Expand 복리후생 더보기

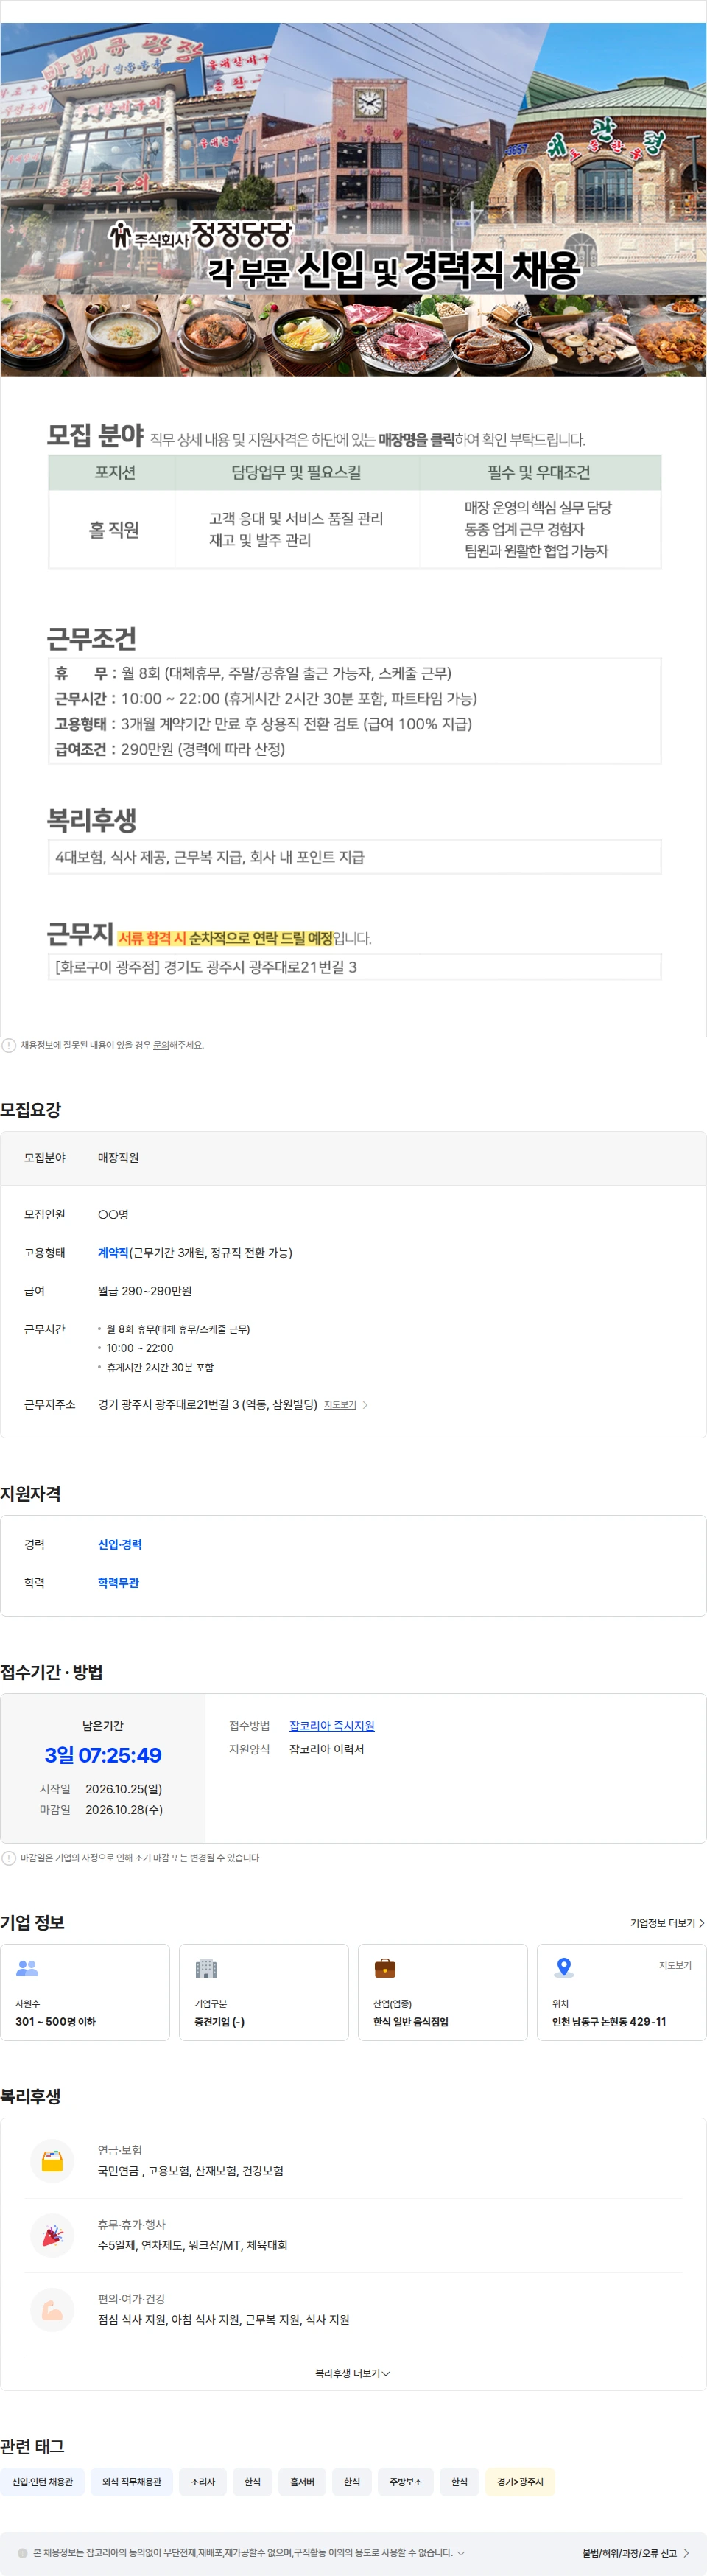tap(353, 2373)
